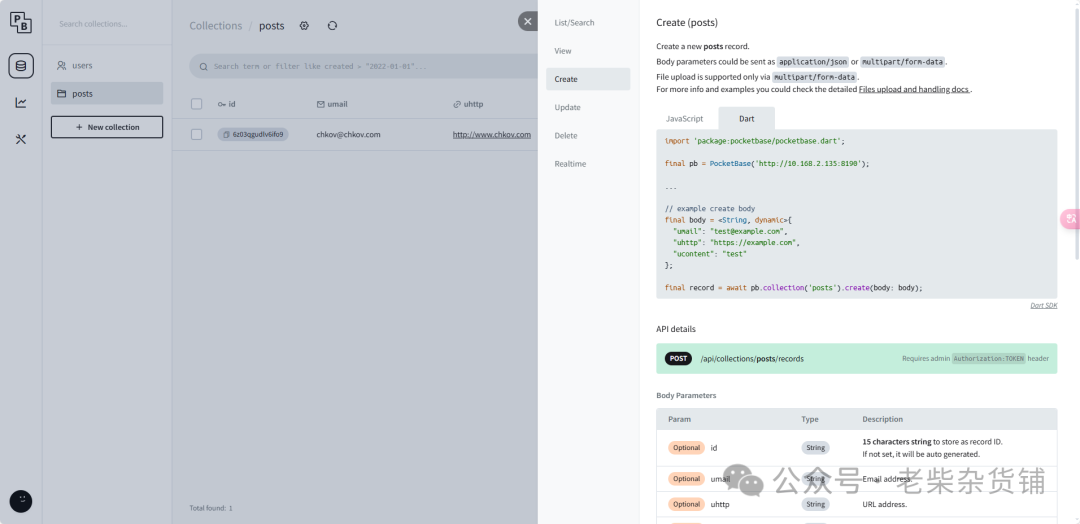Switch to the JavaScript code tab
This screenshot has width=1080, height=524.
click(685, 118)
